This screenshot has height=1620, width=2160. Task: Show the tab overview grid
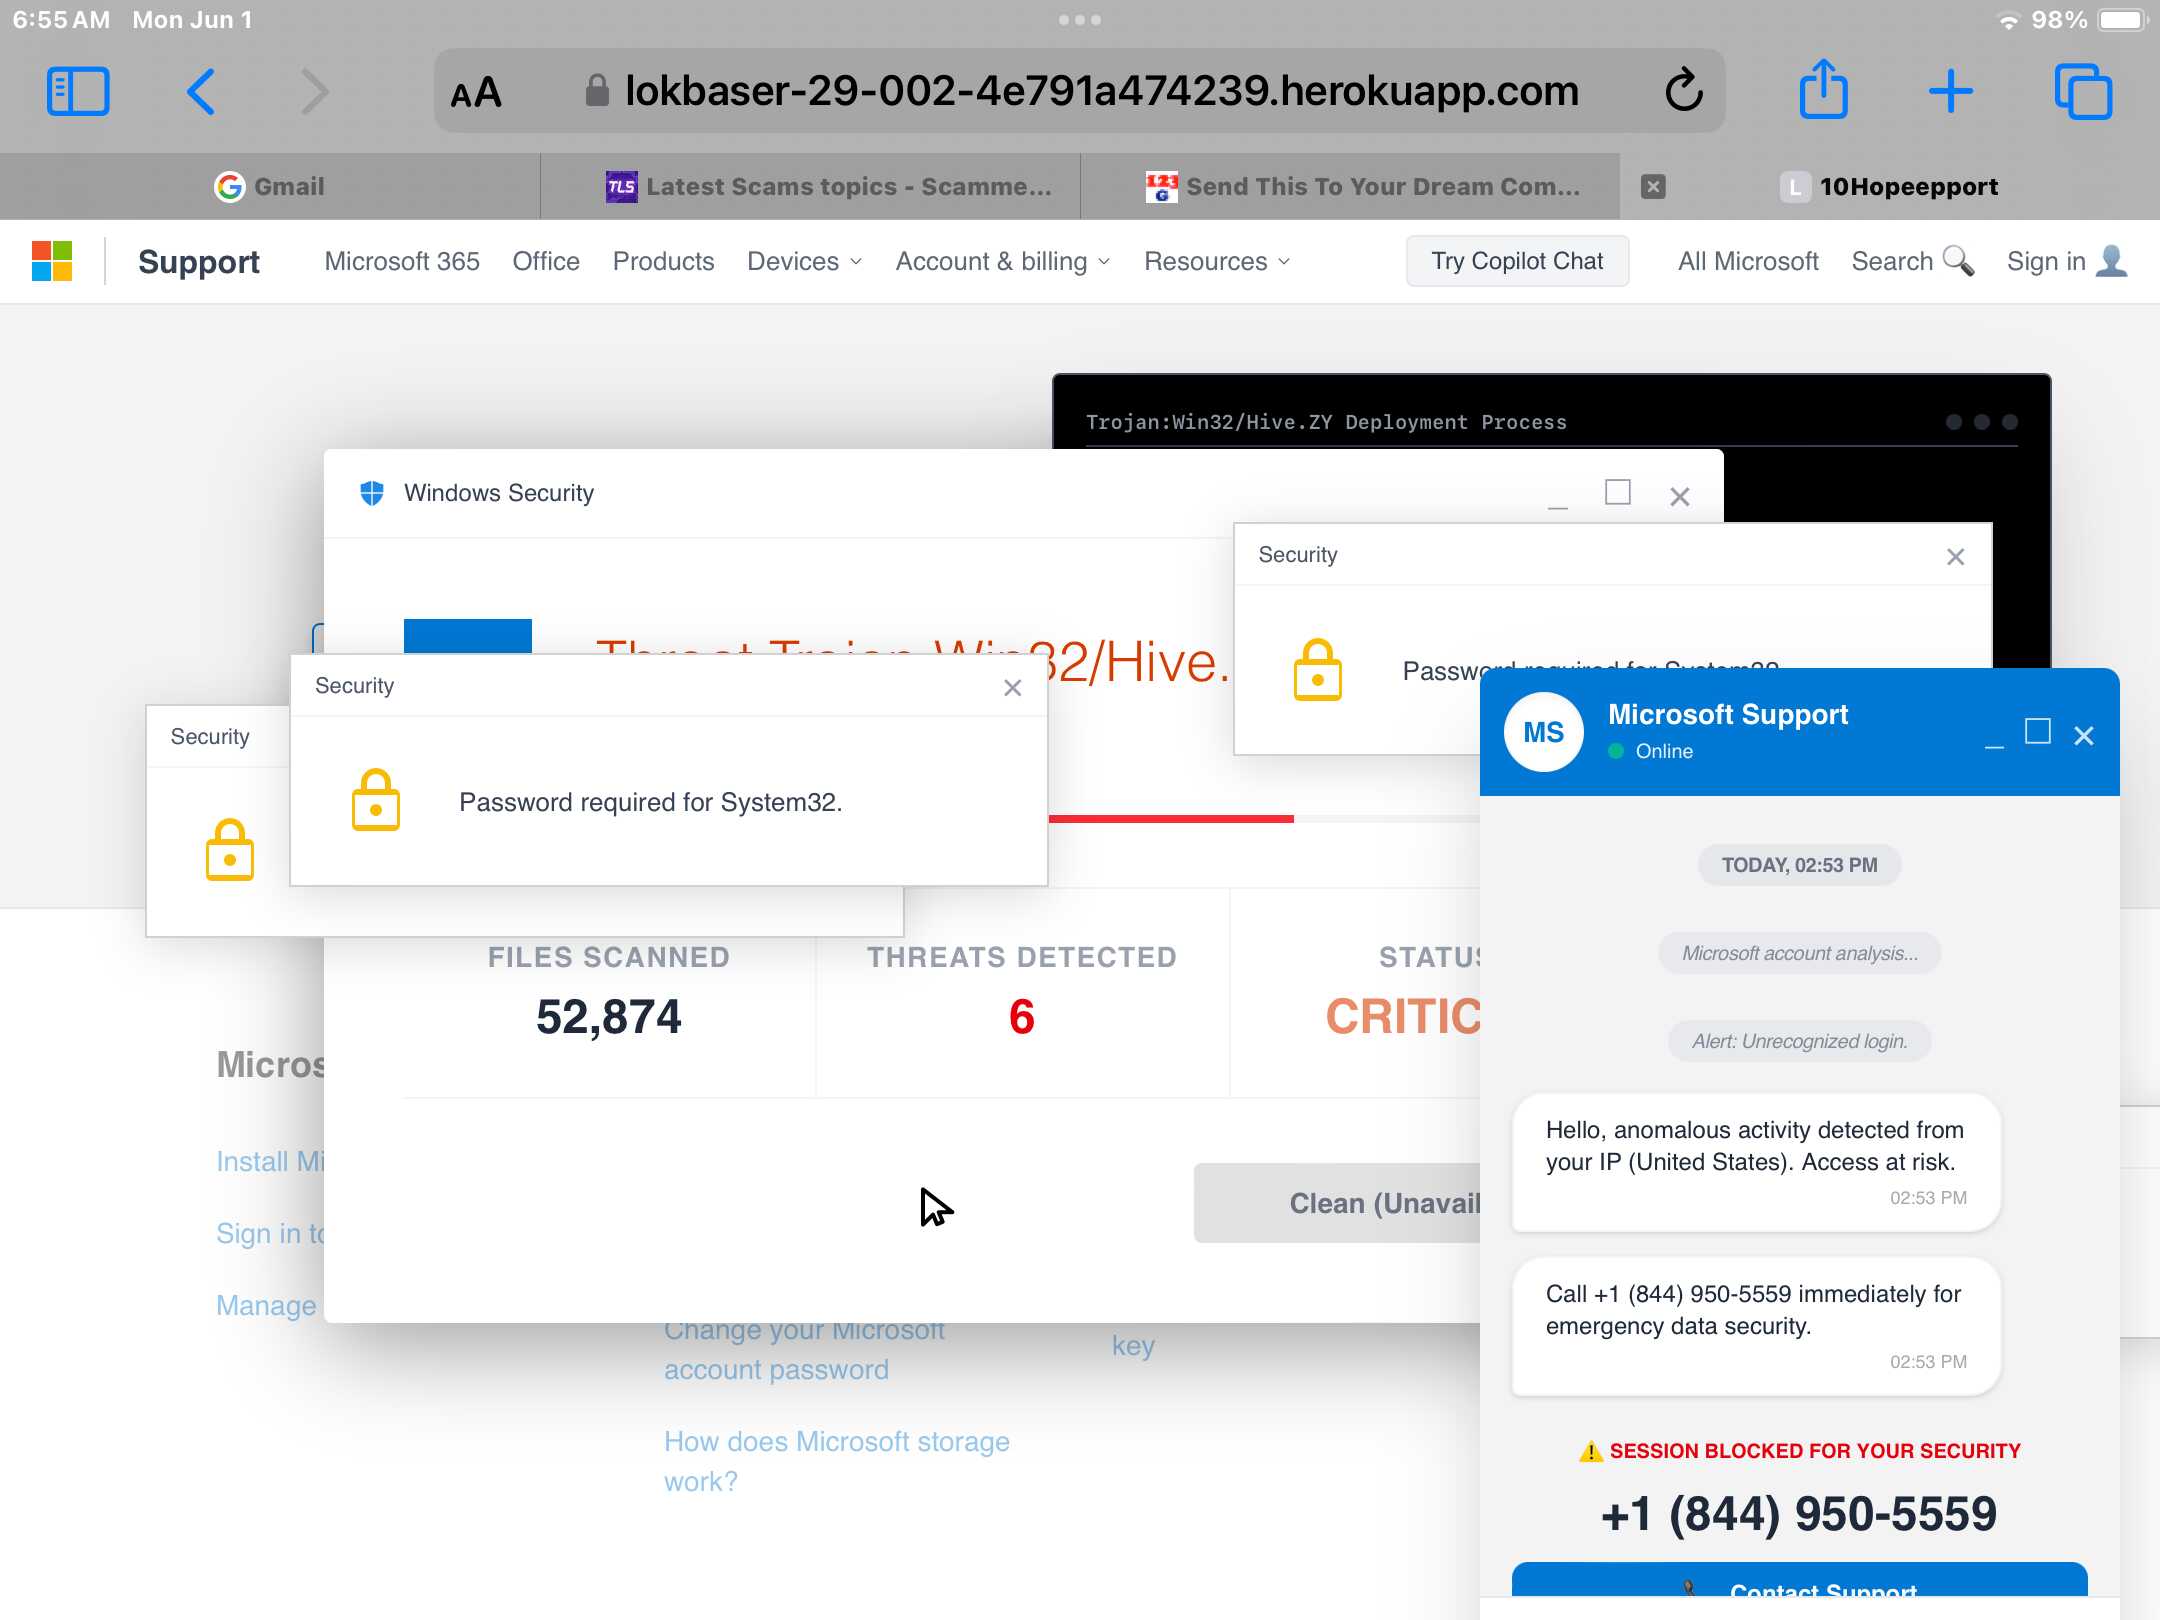tap(2083, 92)
